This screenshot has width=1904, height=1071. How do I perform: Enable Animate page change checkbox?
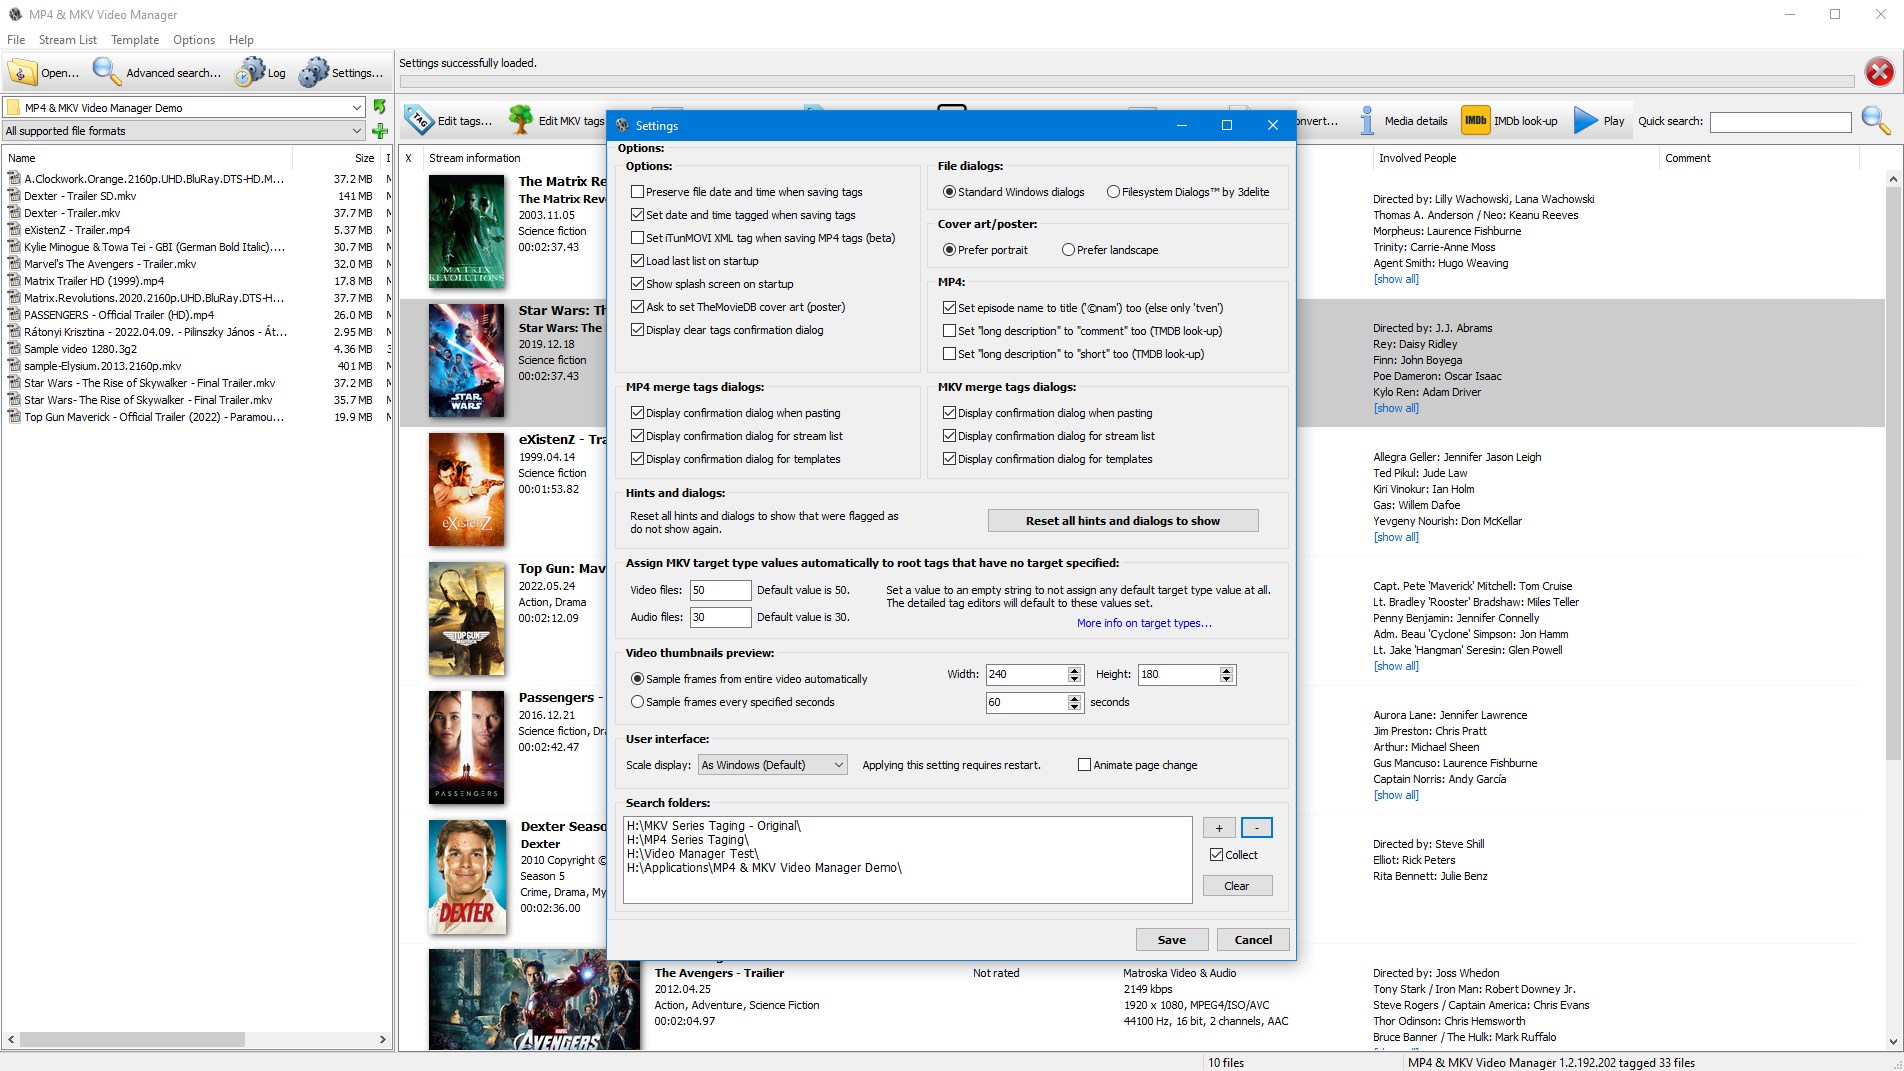coord(1084,765)
